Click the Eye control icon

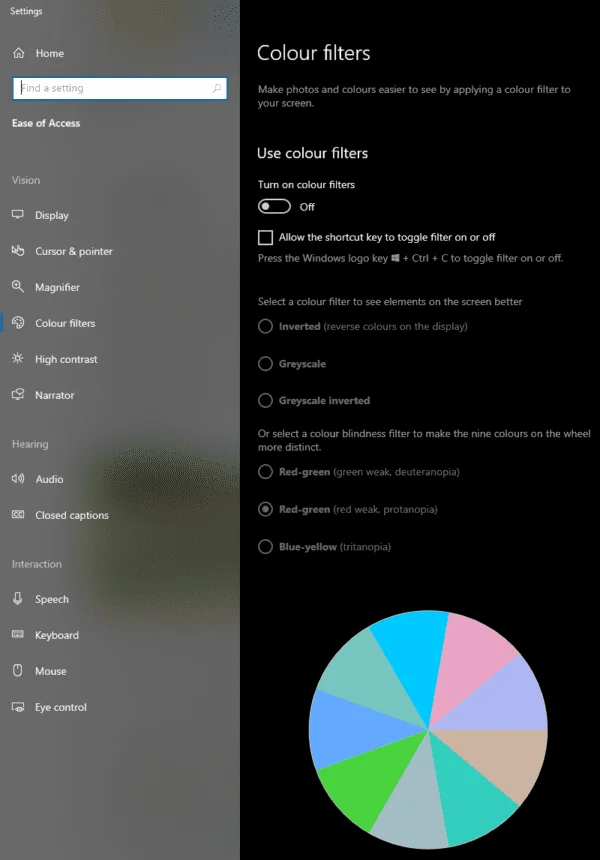(x=18, y=706)
